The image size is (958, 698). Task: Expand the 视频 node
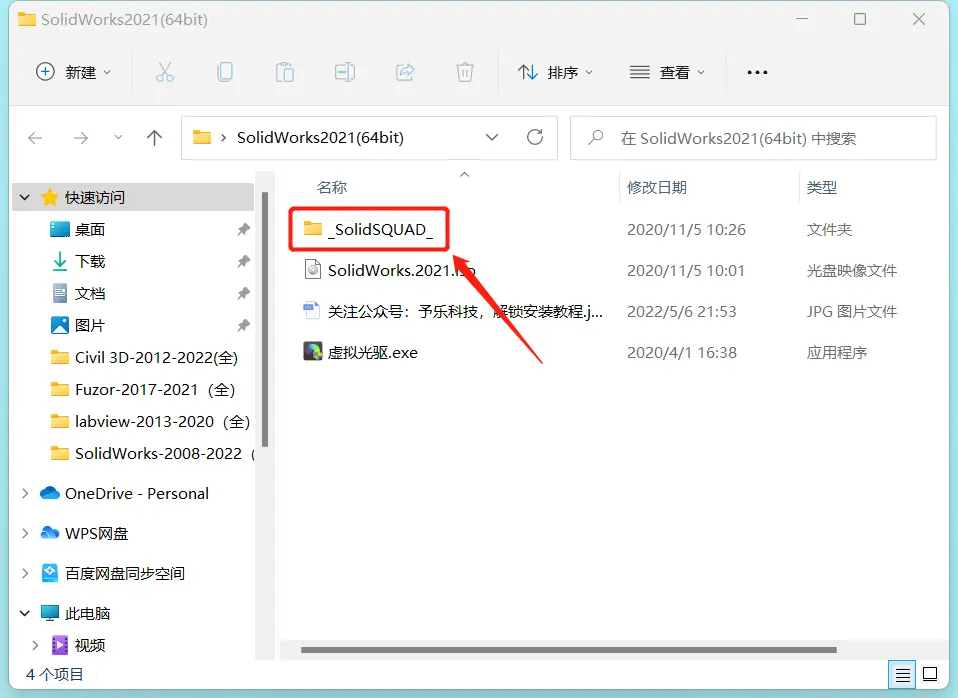[35, 645]
